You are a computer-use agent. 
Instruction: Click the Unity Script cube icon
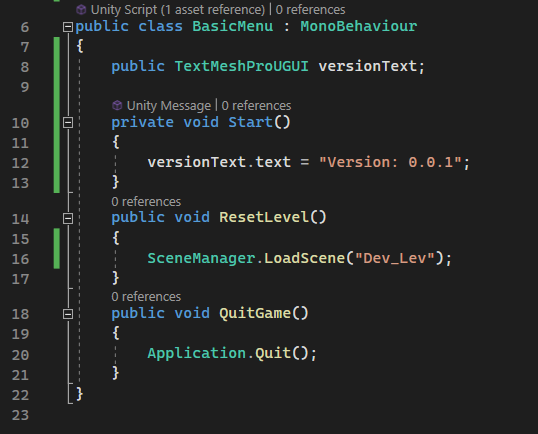(81, 10)
